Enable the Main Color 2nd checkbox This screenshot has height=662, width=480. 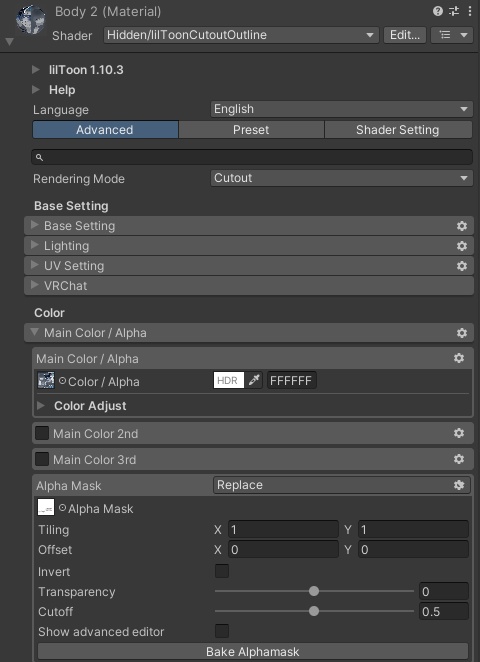pos(42,433)
